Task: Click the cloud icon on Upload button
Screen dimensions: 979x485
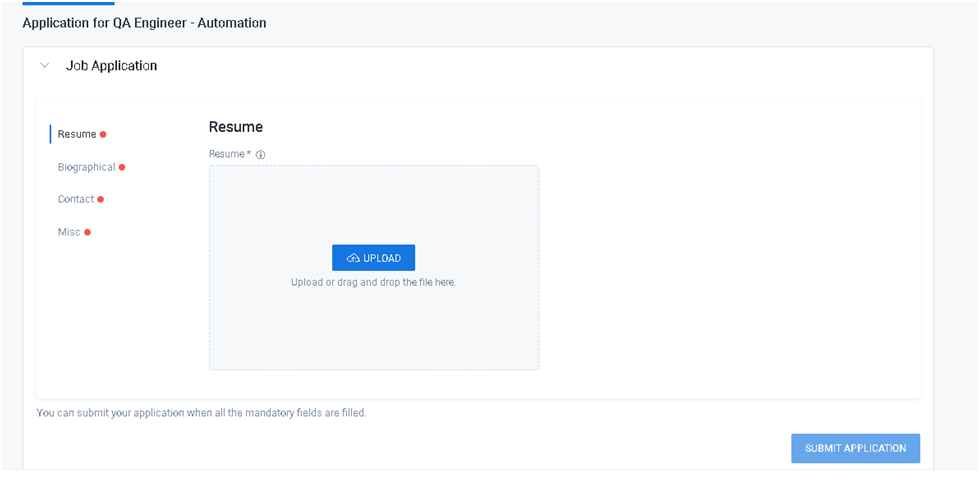Action: 353,258
